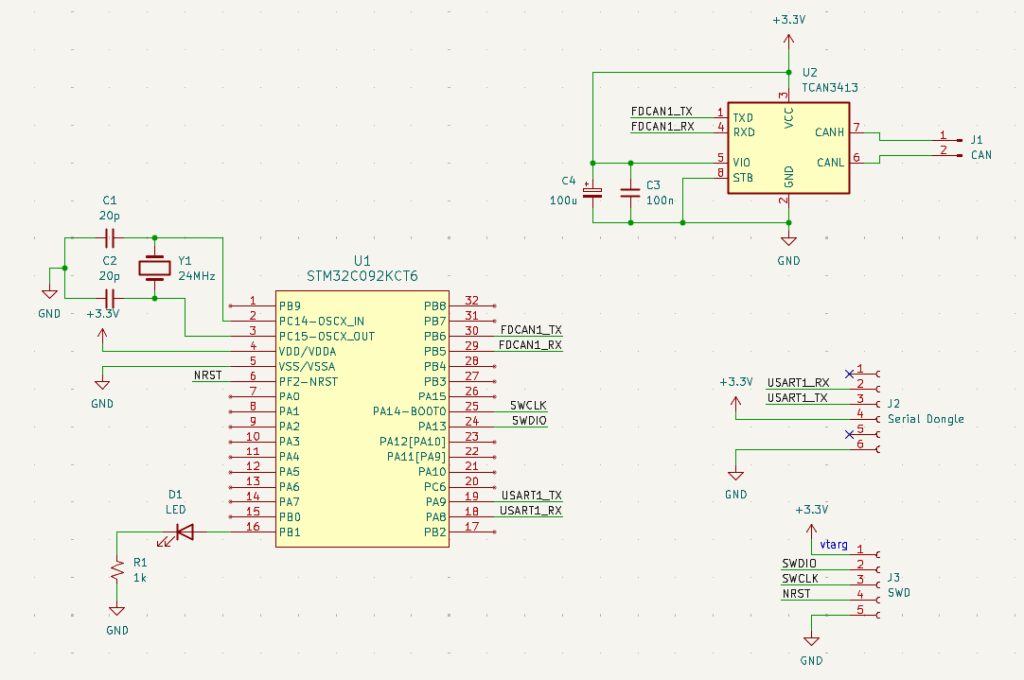Click the USART1_TX label at J2 pin 3
The width and height of the screenshot is (1024, 680).
point(797,398)
